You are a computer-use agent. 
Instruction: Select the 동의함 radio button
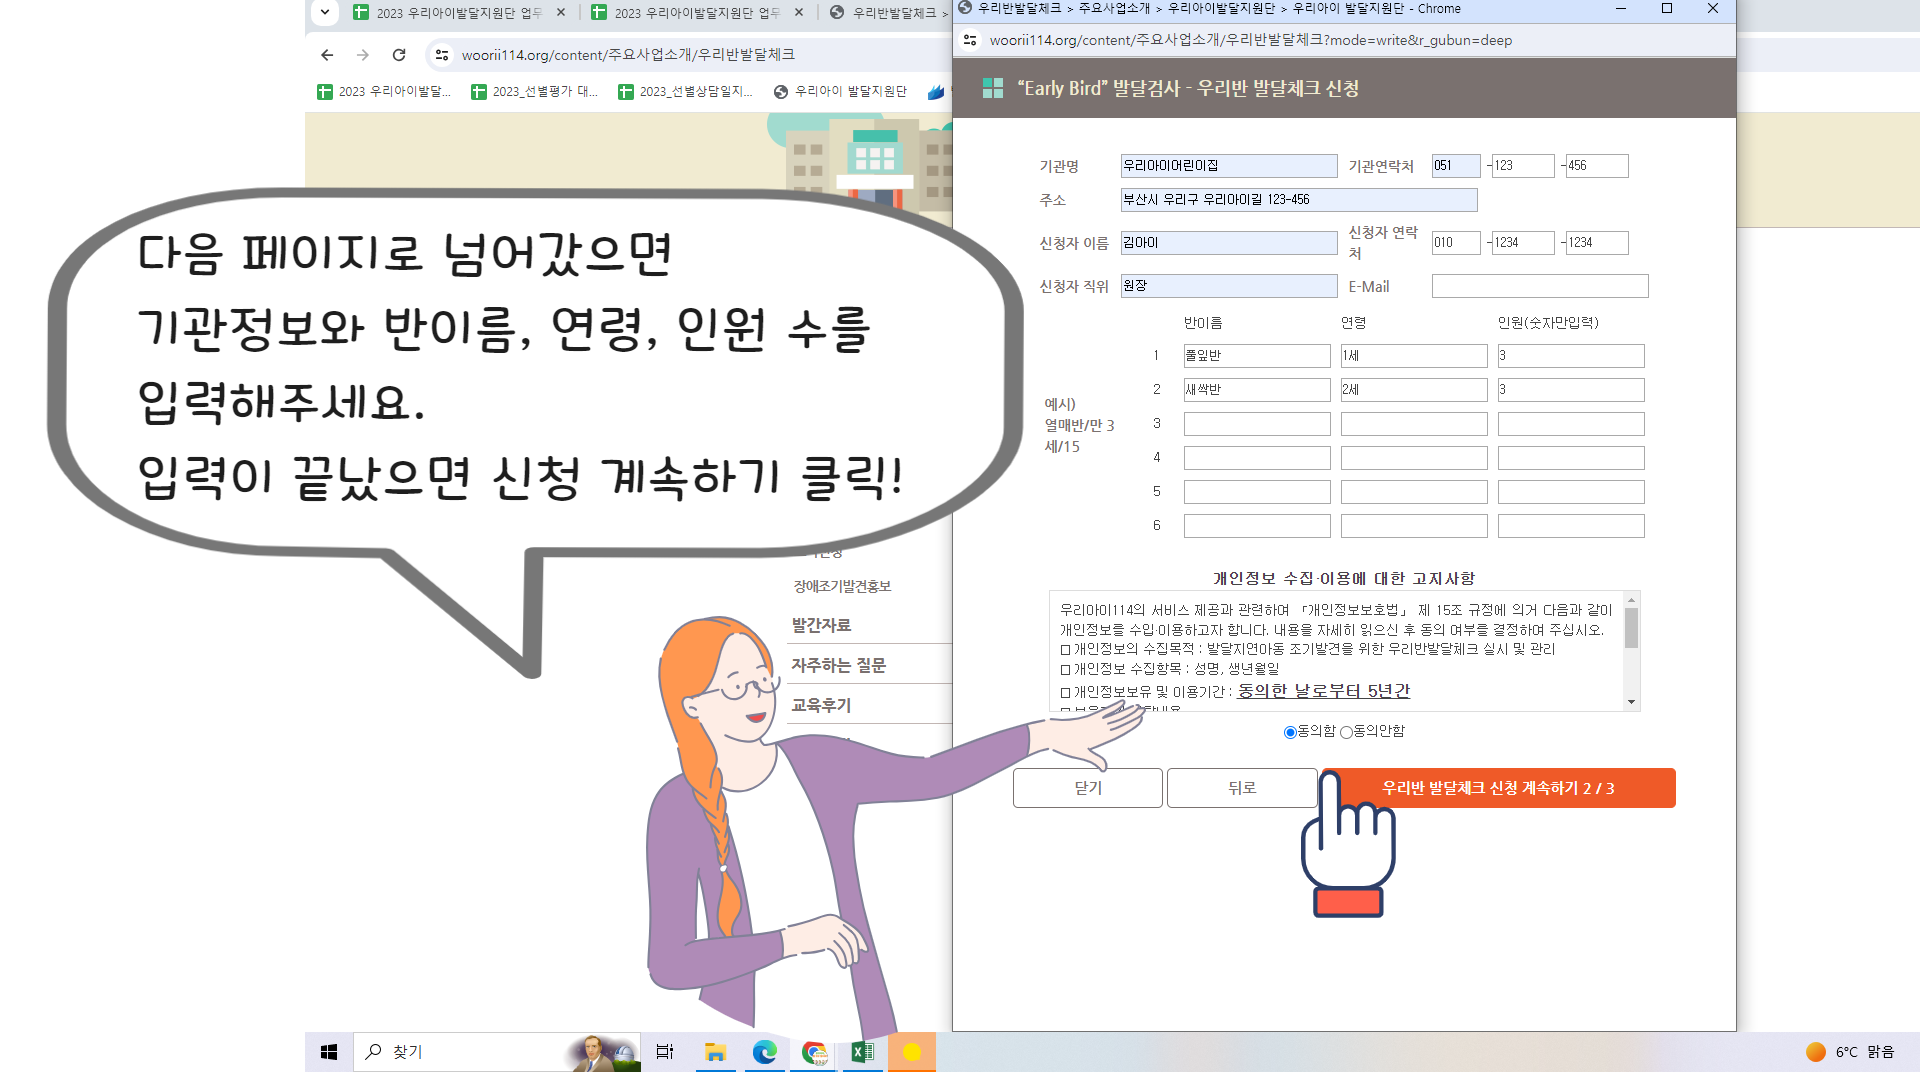(1290, 732)
